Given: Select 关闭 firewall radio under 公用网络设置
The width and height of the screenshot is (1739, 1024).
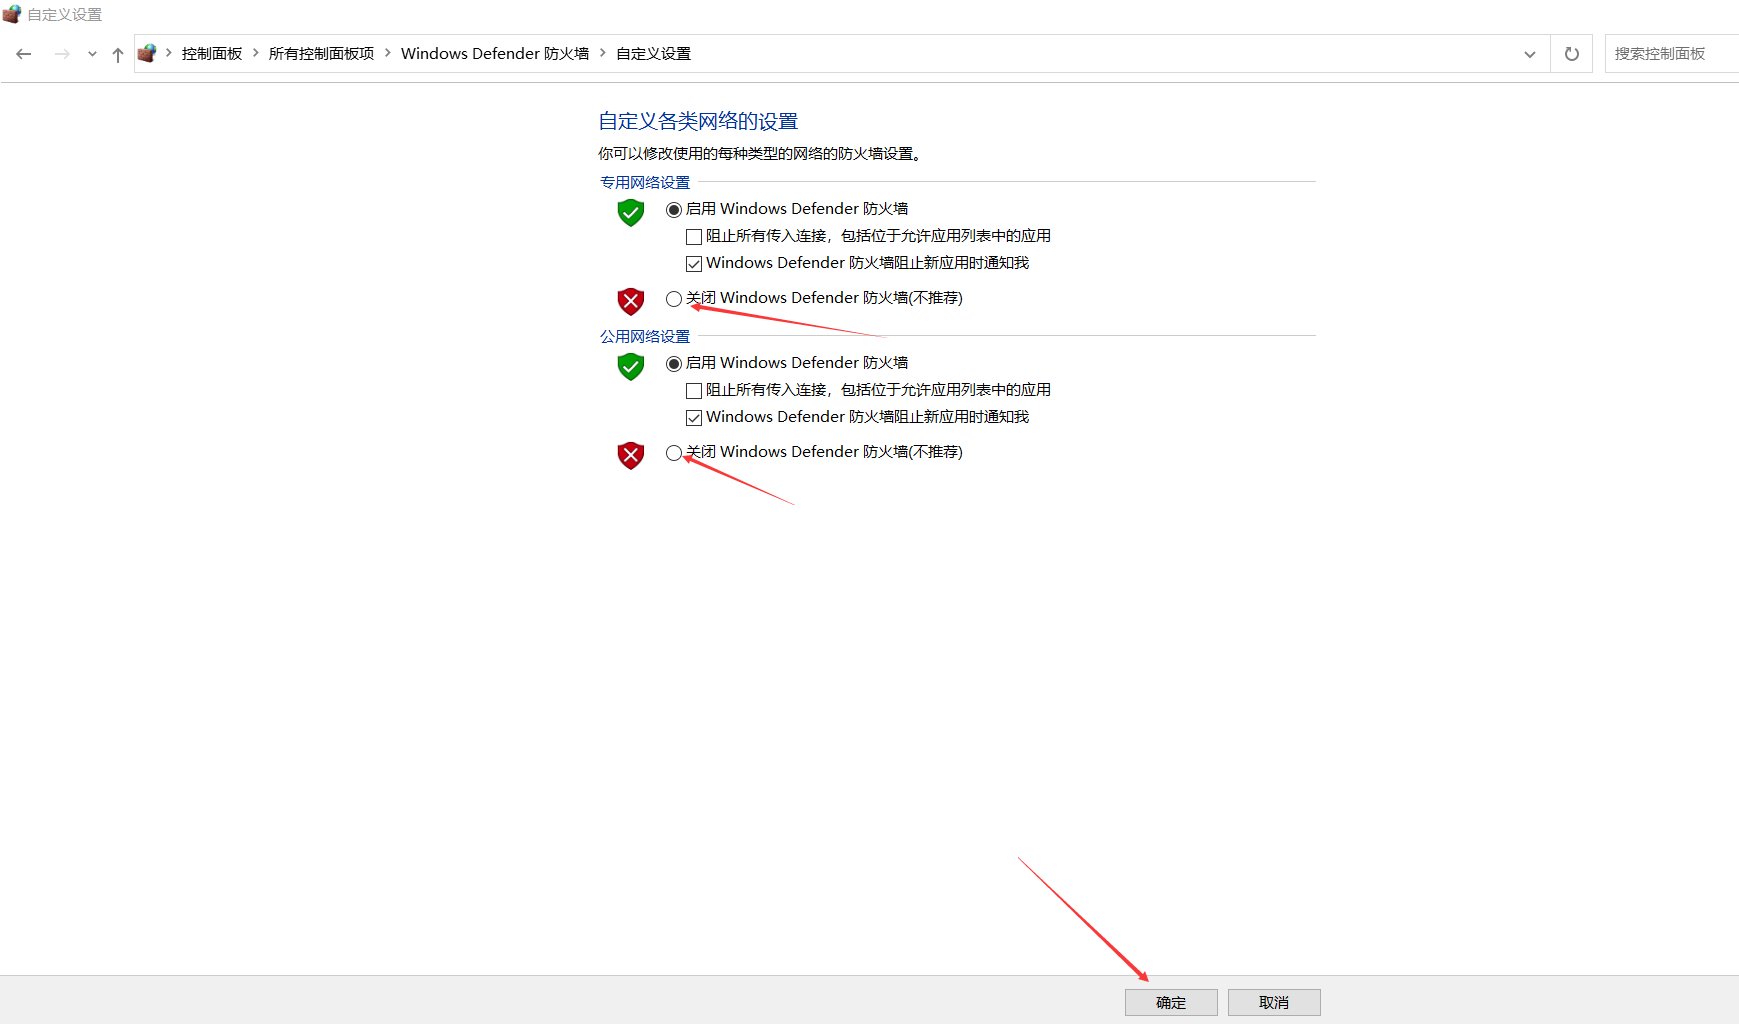Looking at the screenshot, I should click(674, 453).
